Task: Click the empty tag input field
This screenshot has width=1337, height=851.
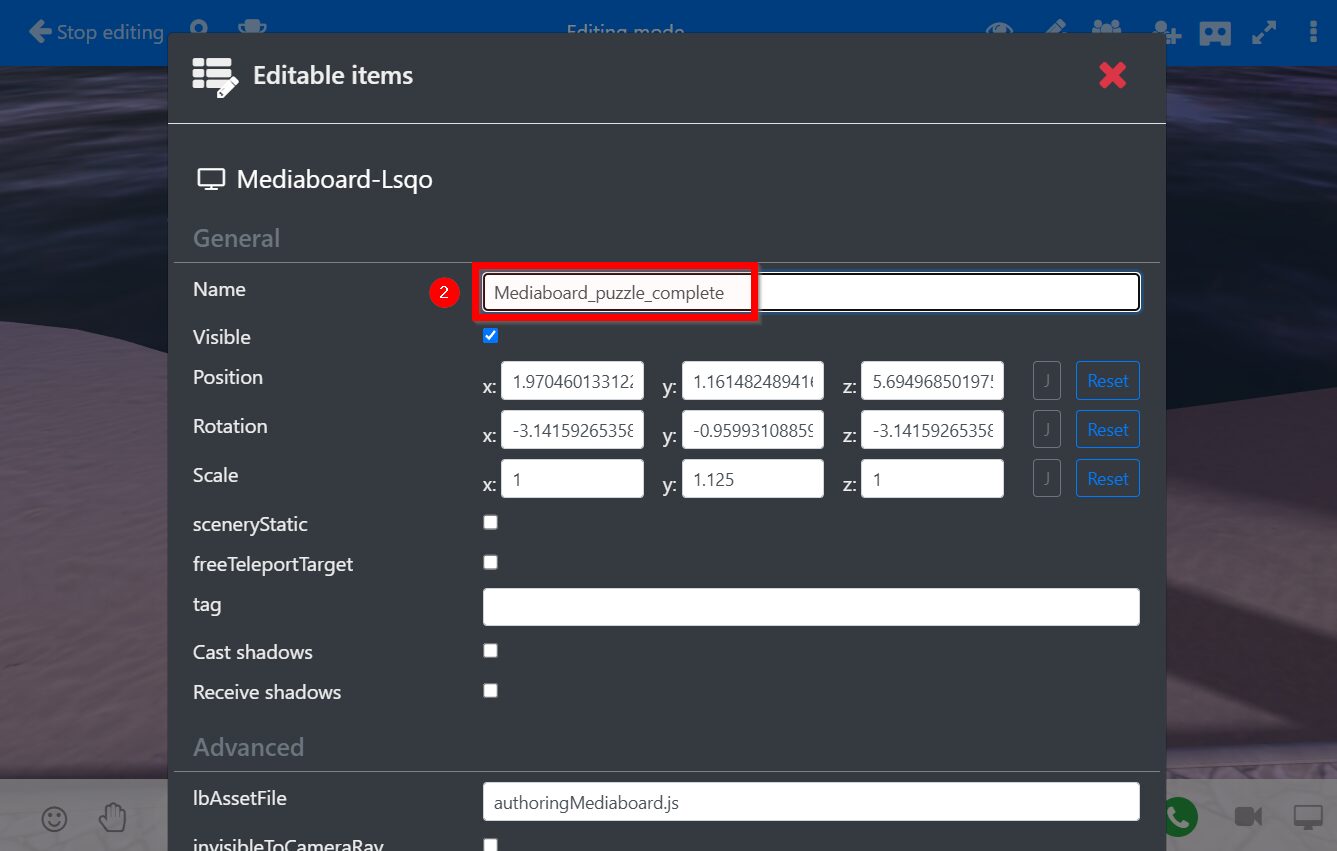Action: [x=811, y=607]
